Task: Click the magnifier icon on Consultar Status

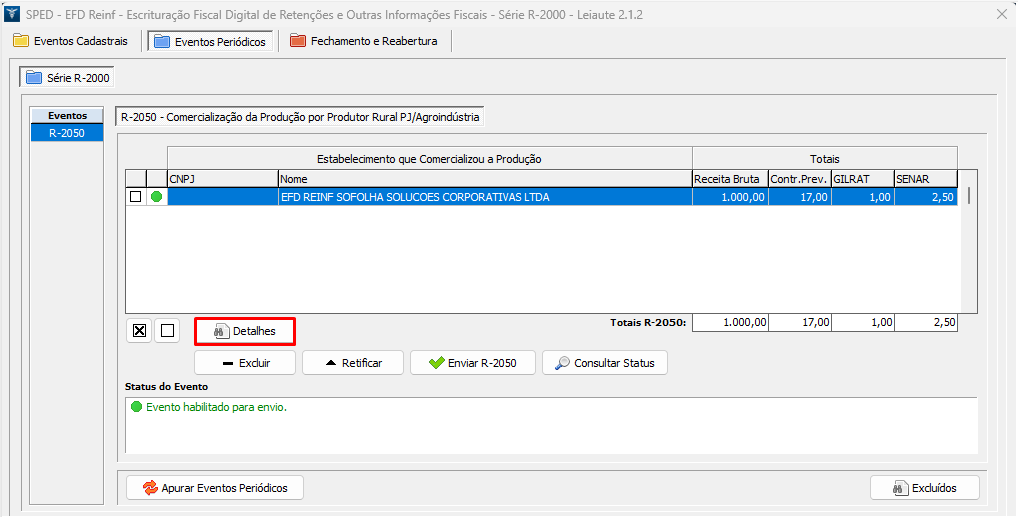Action: tap(563, 363)
